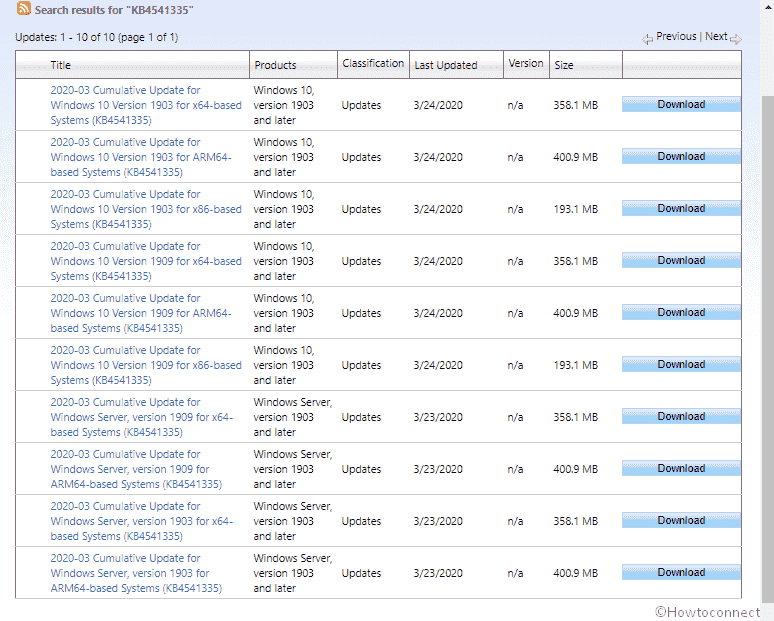Screen dimensions: 774x621
Task: Download Windows 10 1903 x86 update
Action: [x=681, y=209]
